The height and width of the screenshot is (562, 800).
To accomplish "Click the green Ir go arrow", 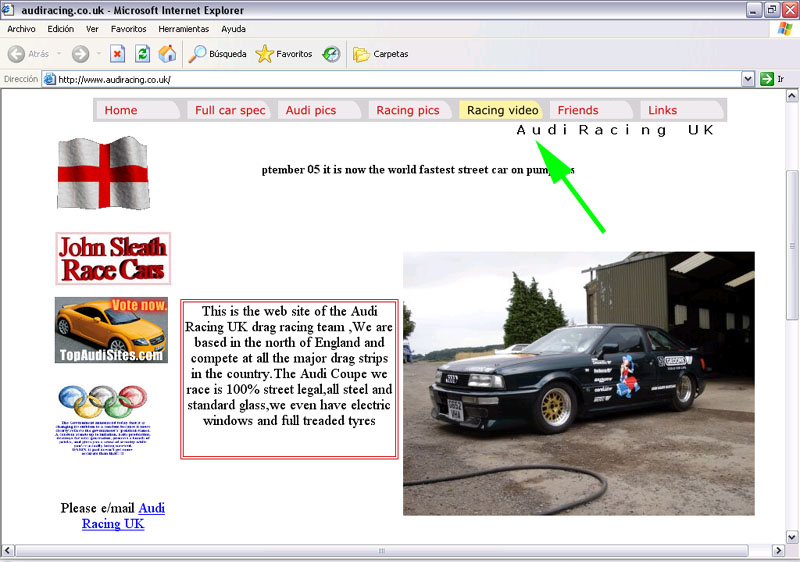I will 766,79.
